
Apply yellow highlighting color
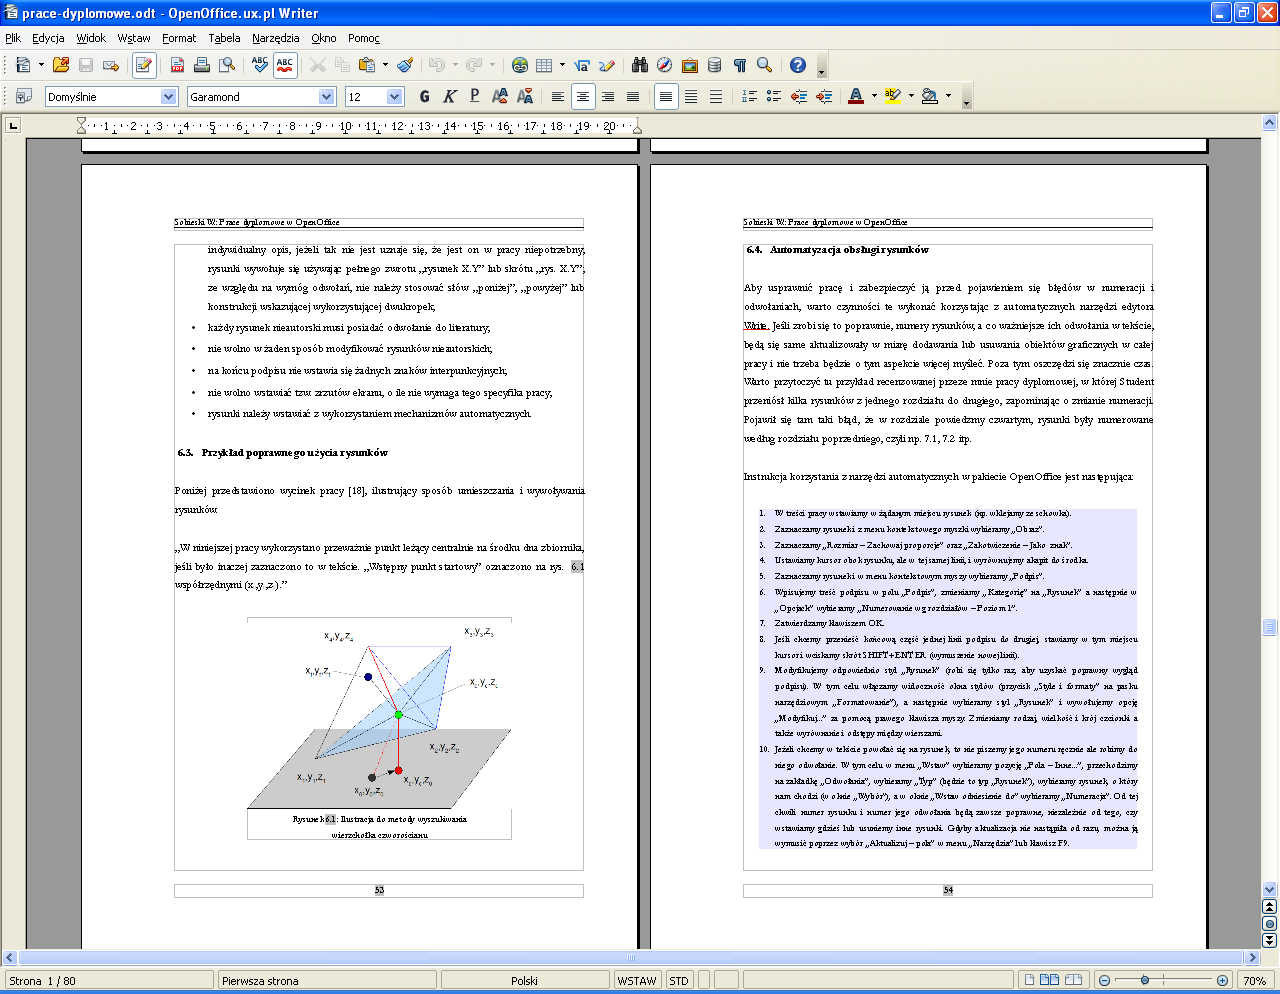pyautogui.click(x=893, y=96)
